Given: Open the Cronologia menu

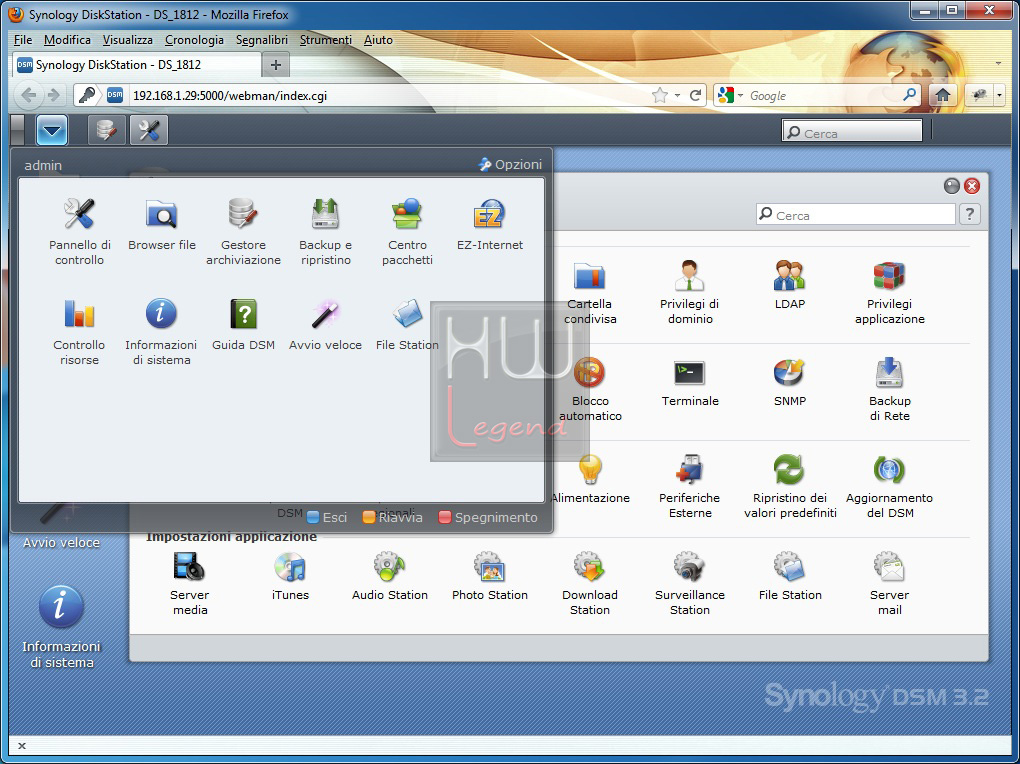Looking at the screenshot, I should pos(194,40).
